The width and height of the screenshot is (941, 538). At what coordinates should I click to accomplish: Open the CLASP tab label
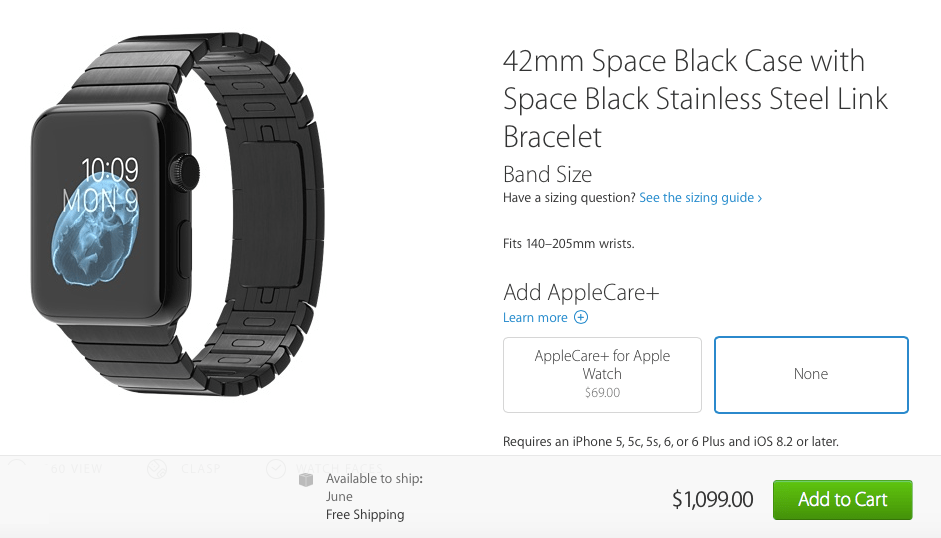coord(202,468)
